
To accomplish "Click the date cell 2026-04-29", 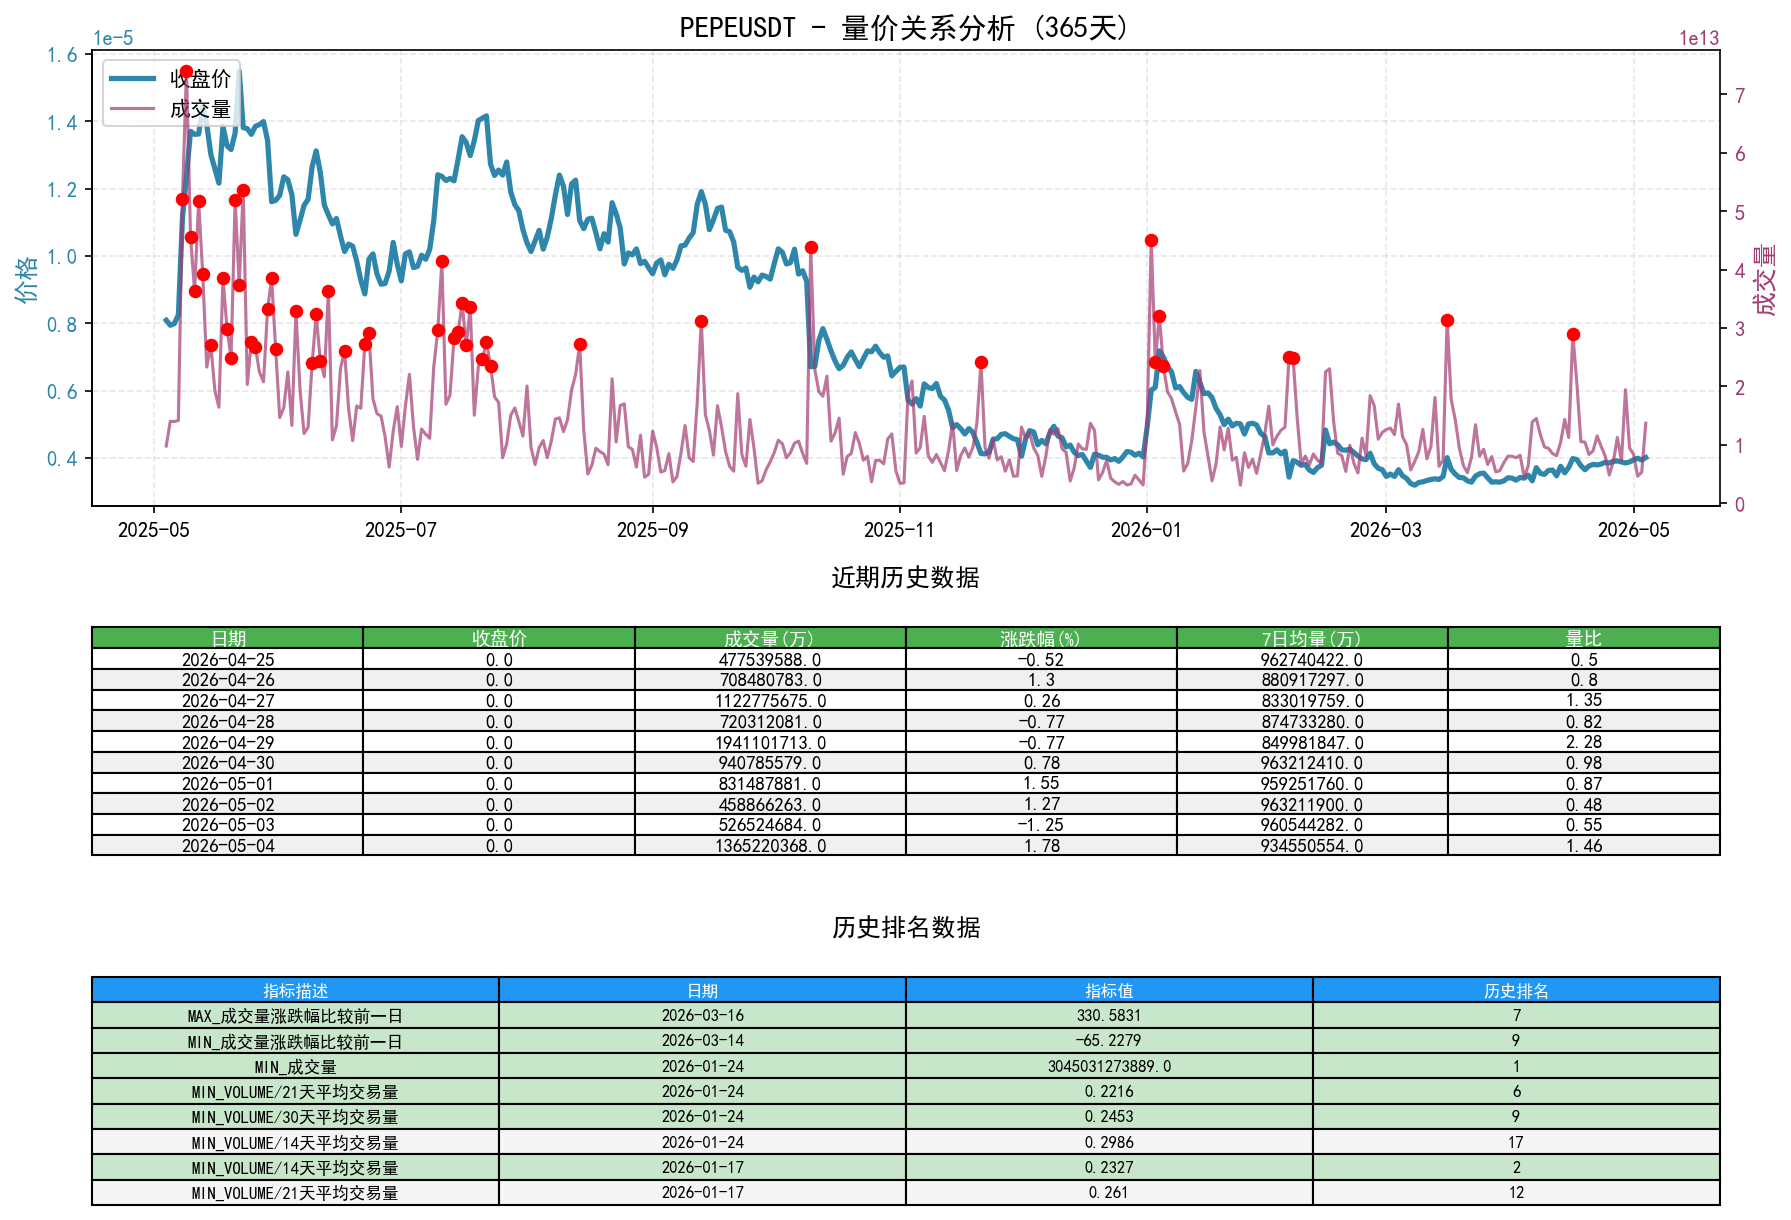I will click(228, 742).
